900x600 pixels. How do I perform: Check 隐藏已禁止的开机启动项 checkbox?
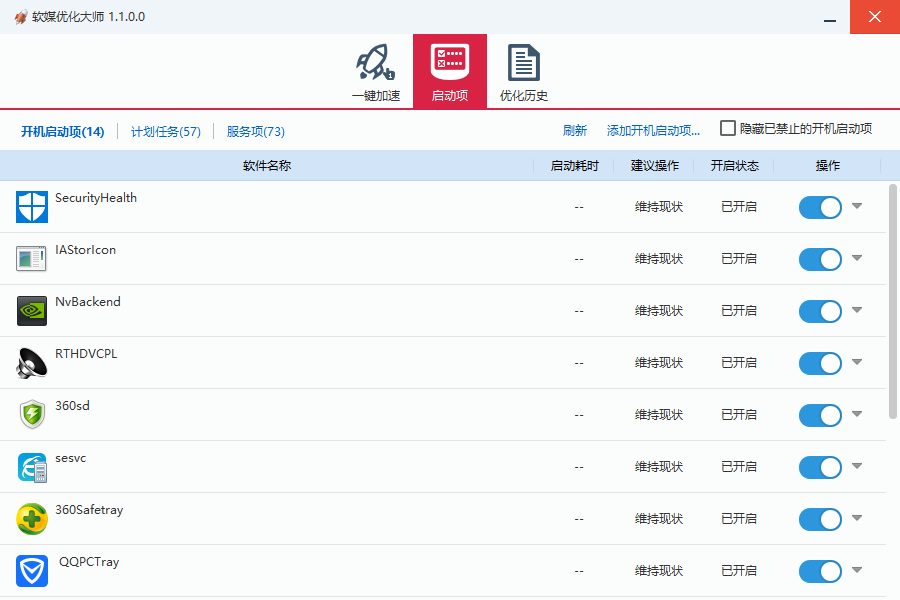[728, 129]
